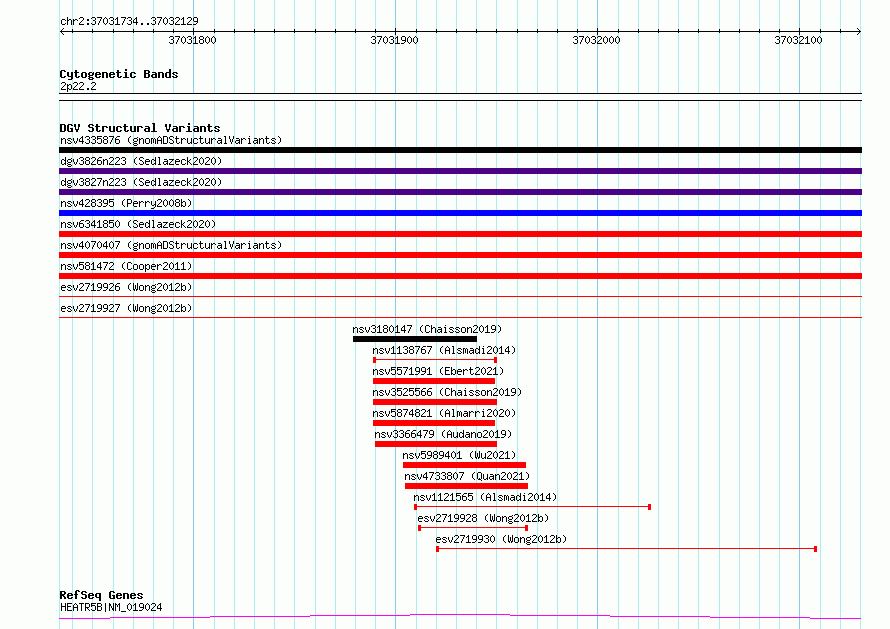Click the black bar under nsv3180147

(x=414, y=339)
